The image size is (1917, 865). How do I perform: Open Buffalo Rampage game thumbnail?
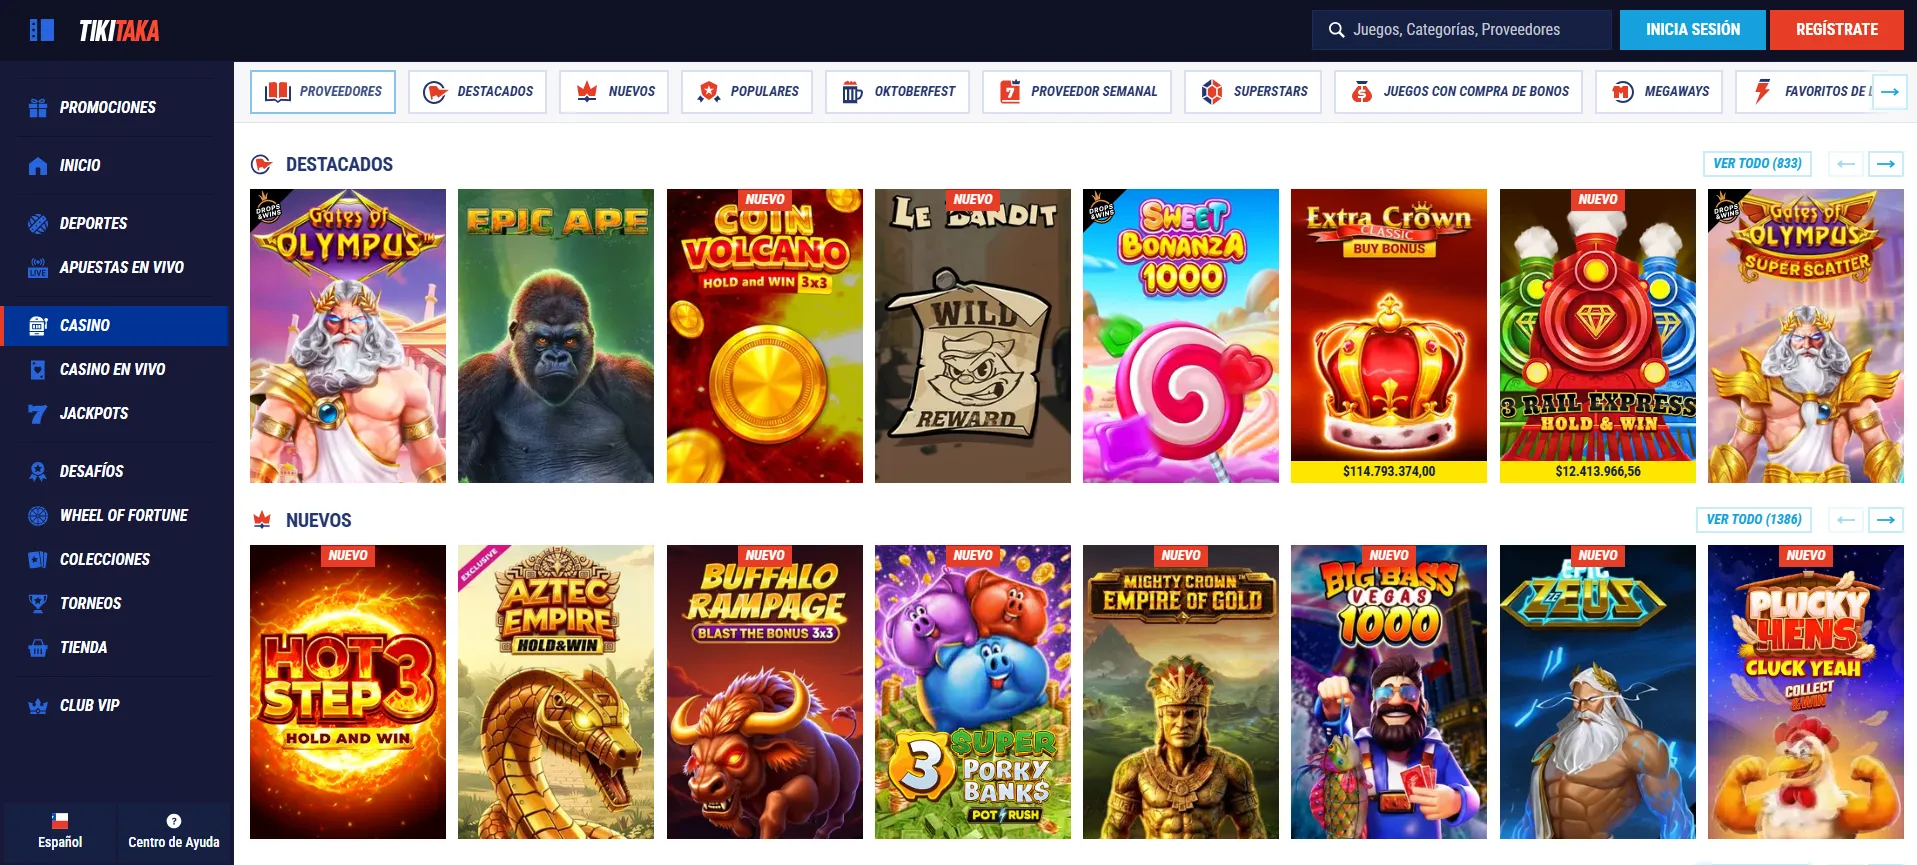765,692
